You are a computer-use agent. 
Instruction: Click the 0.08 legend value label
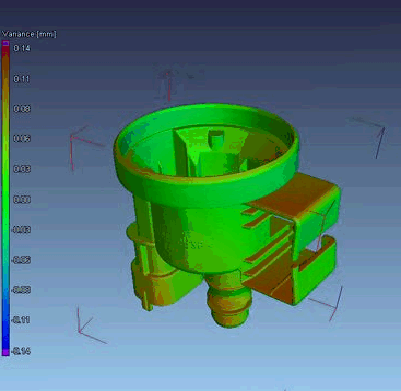pos(22,109)
